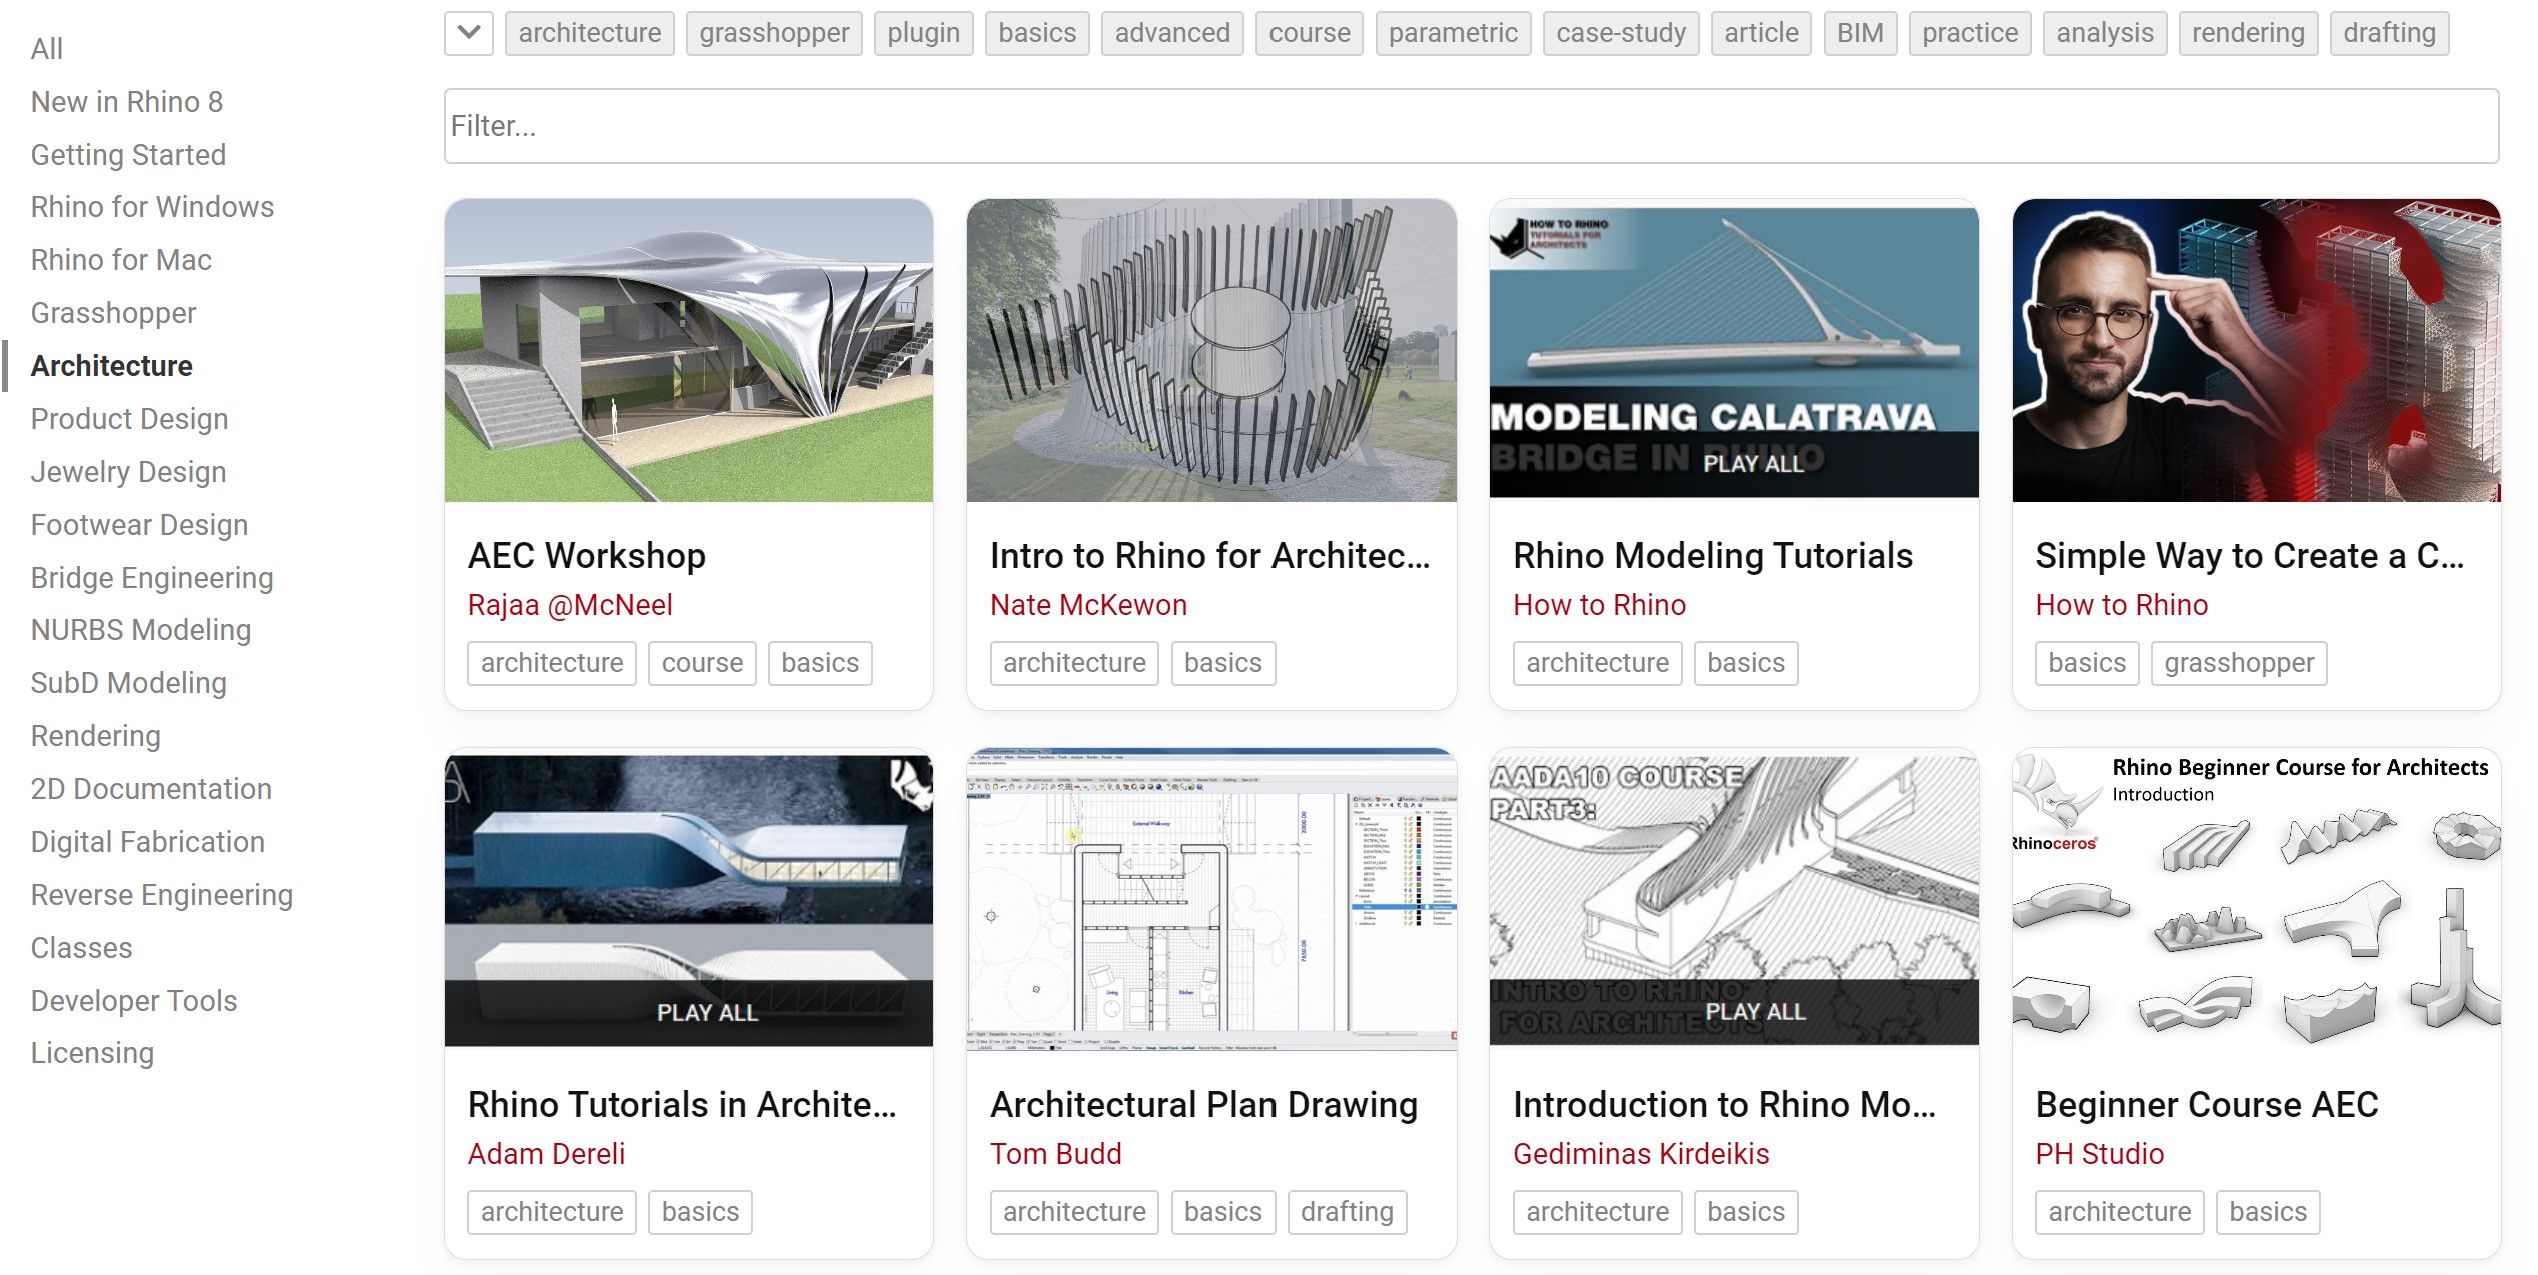Toggle the BIM filter tag

point(1859,33)
